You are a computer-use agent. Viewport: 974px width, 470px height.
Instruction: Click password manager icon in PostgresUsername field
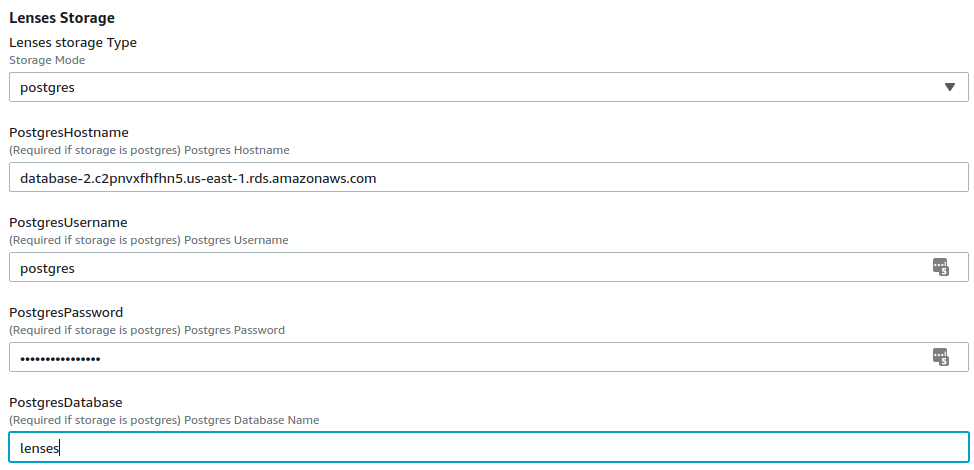tap(940, 267)
